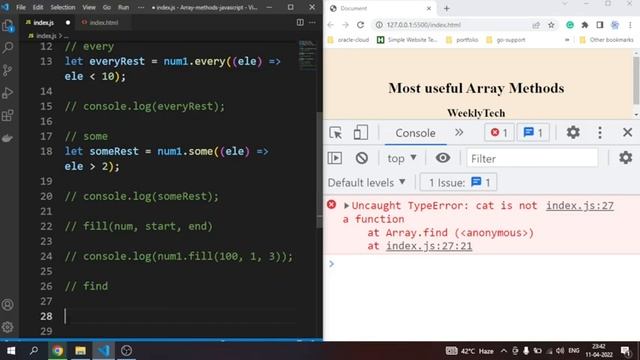The width and height of the screenshot is (640, 360).
Task: Open the DevTools customize three-dot menu
Action: pyautogui.click(x=600, y=132)
